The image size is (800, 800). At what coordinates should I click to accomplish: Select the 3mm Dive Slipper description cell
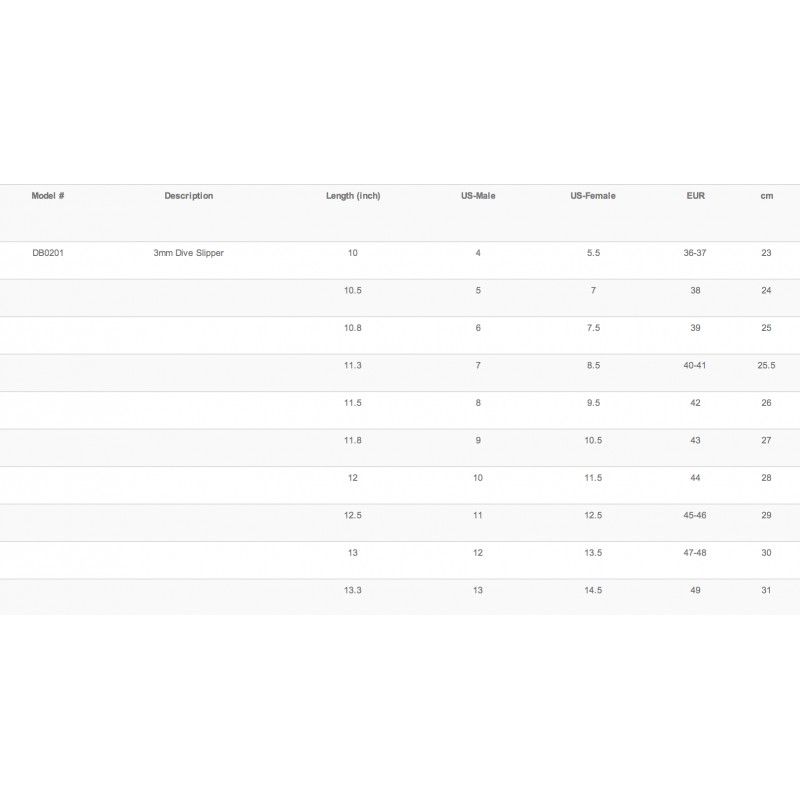[189, 253]
